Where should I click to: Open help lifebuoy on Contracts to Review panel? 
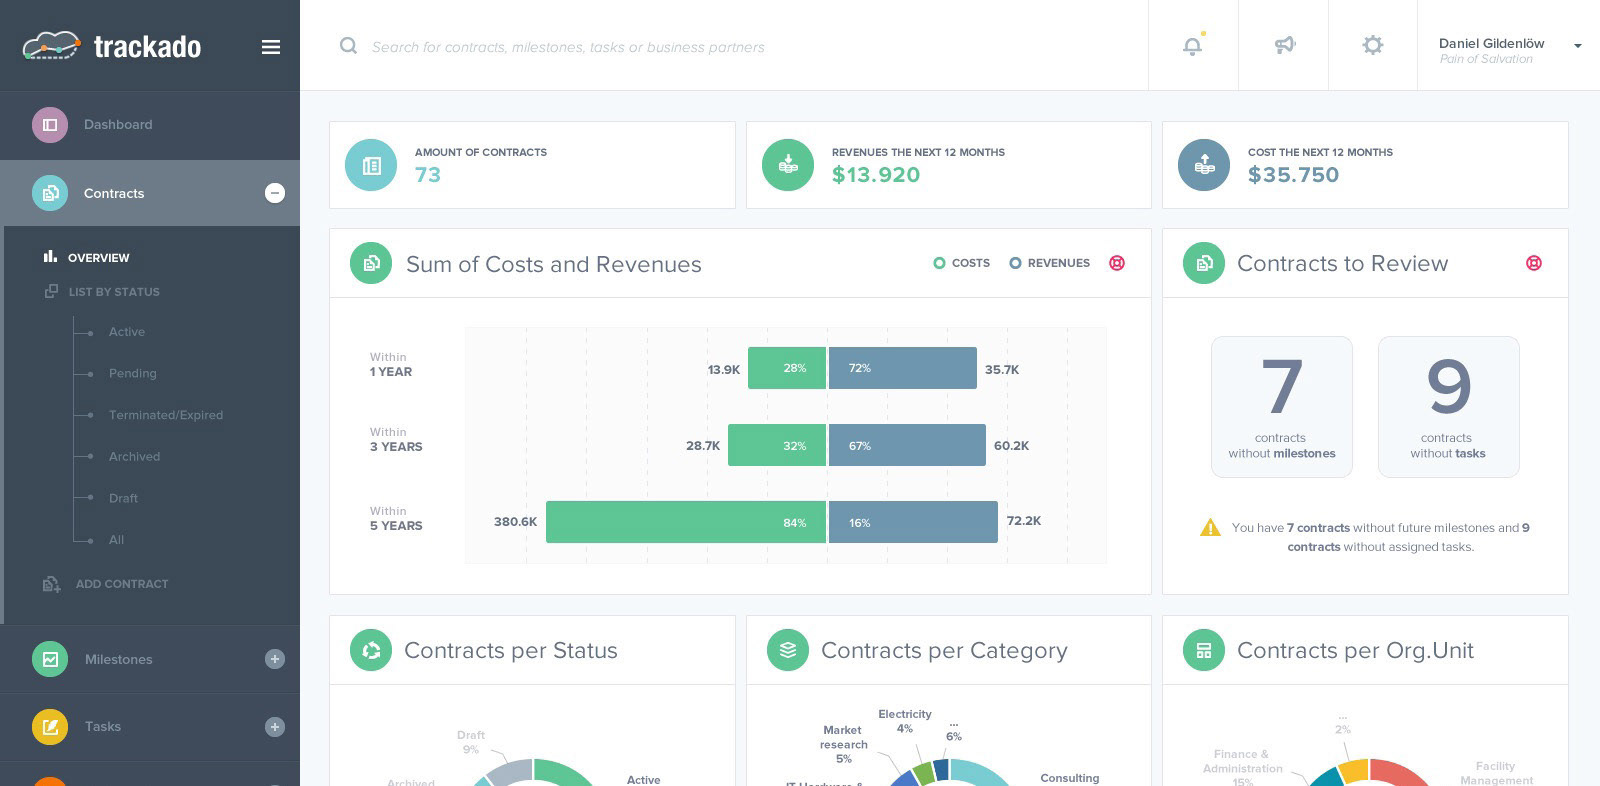coord(1534,263)
